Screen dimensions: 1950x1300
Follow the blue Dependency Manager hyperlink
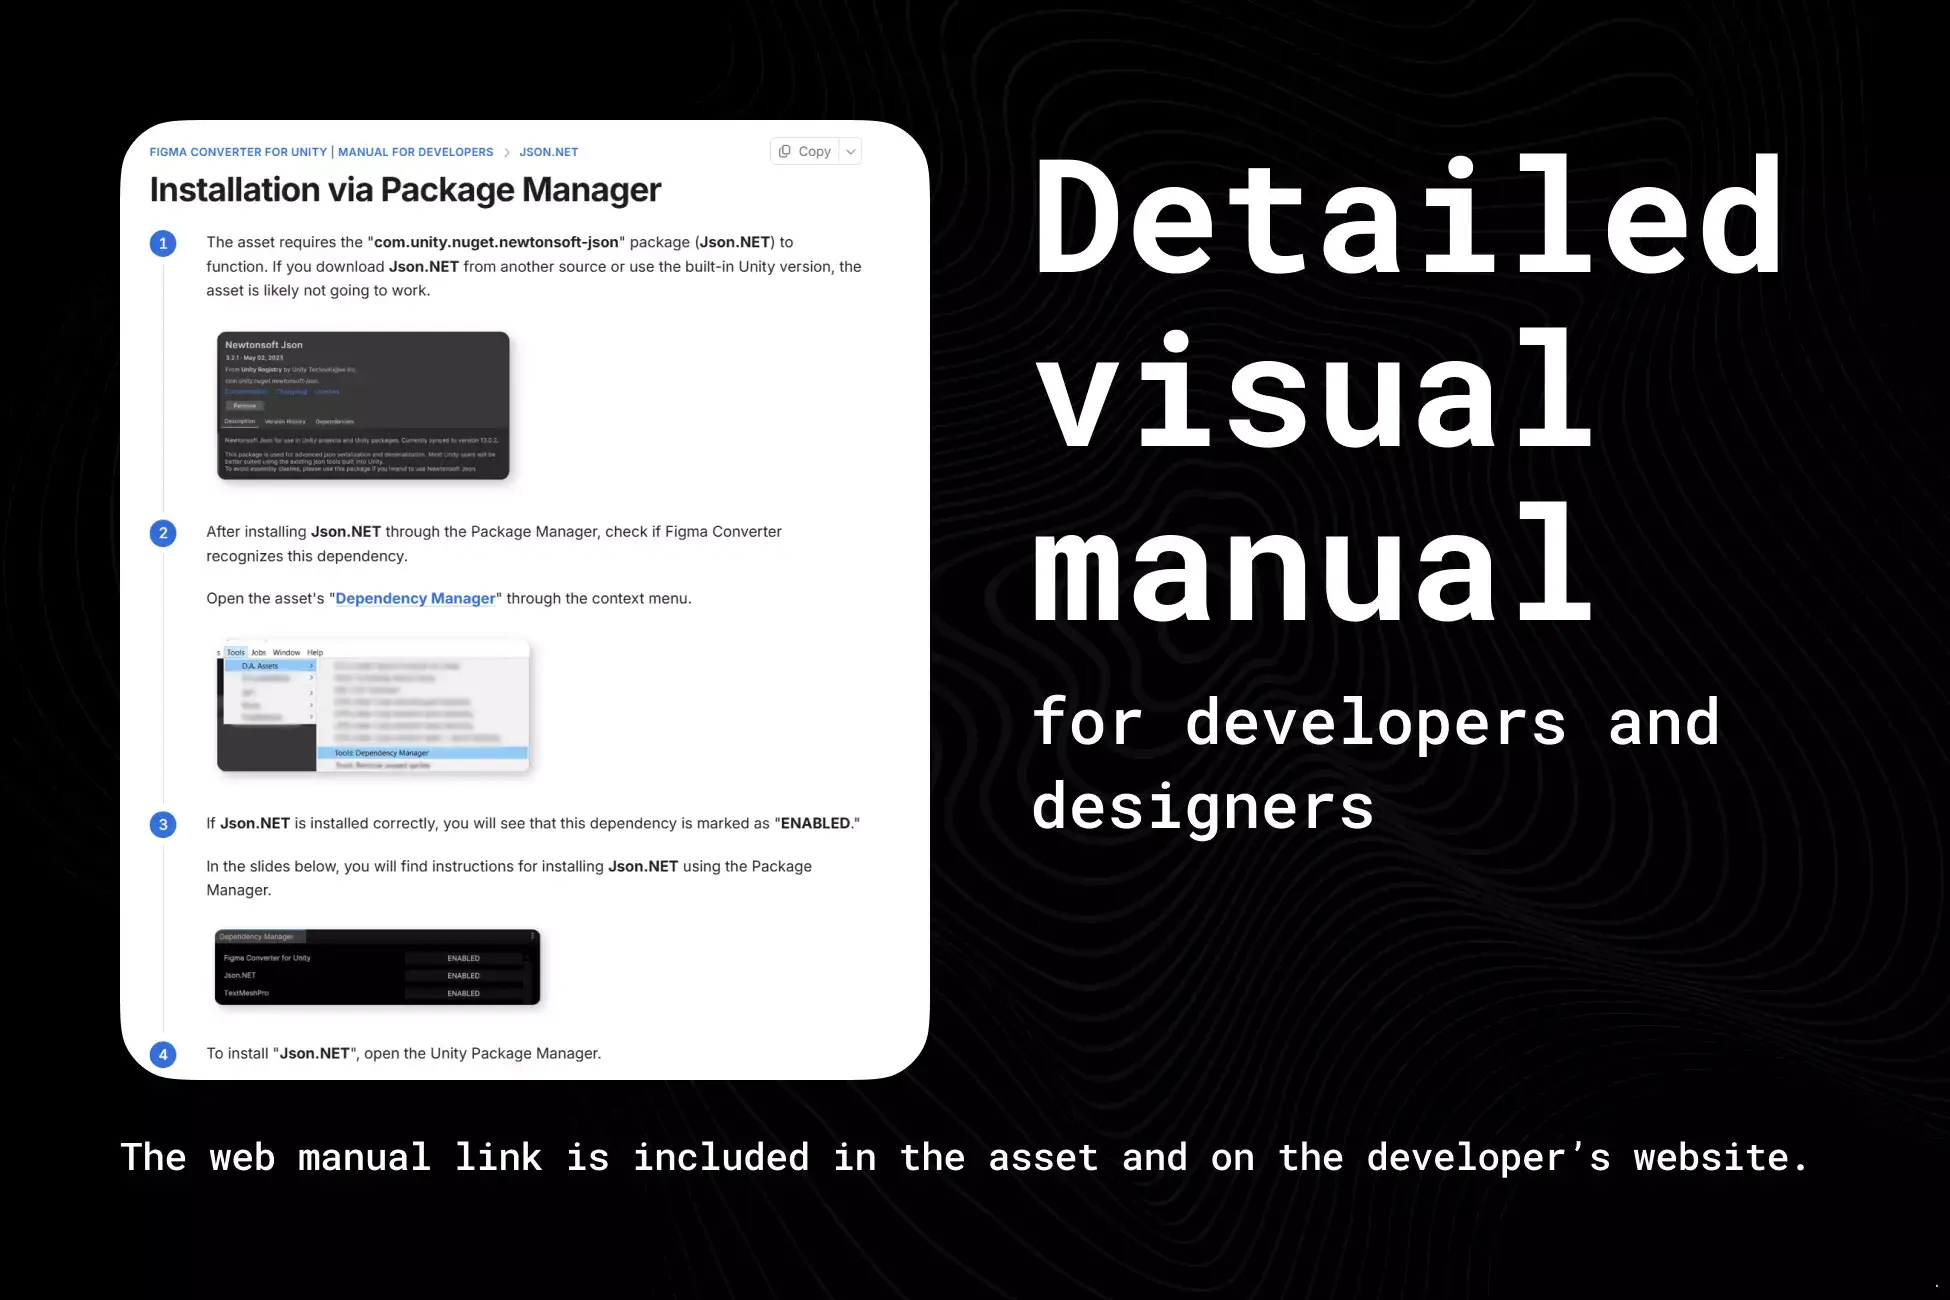tap(415, 598)
